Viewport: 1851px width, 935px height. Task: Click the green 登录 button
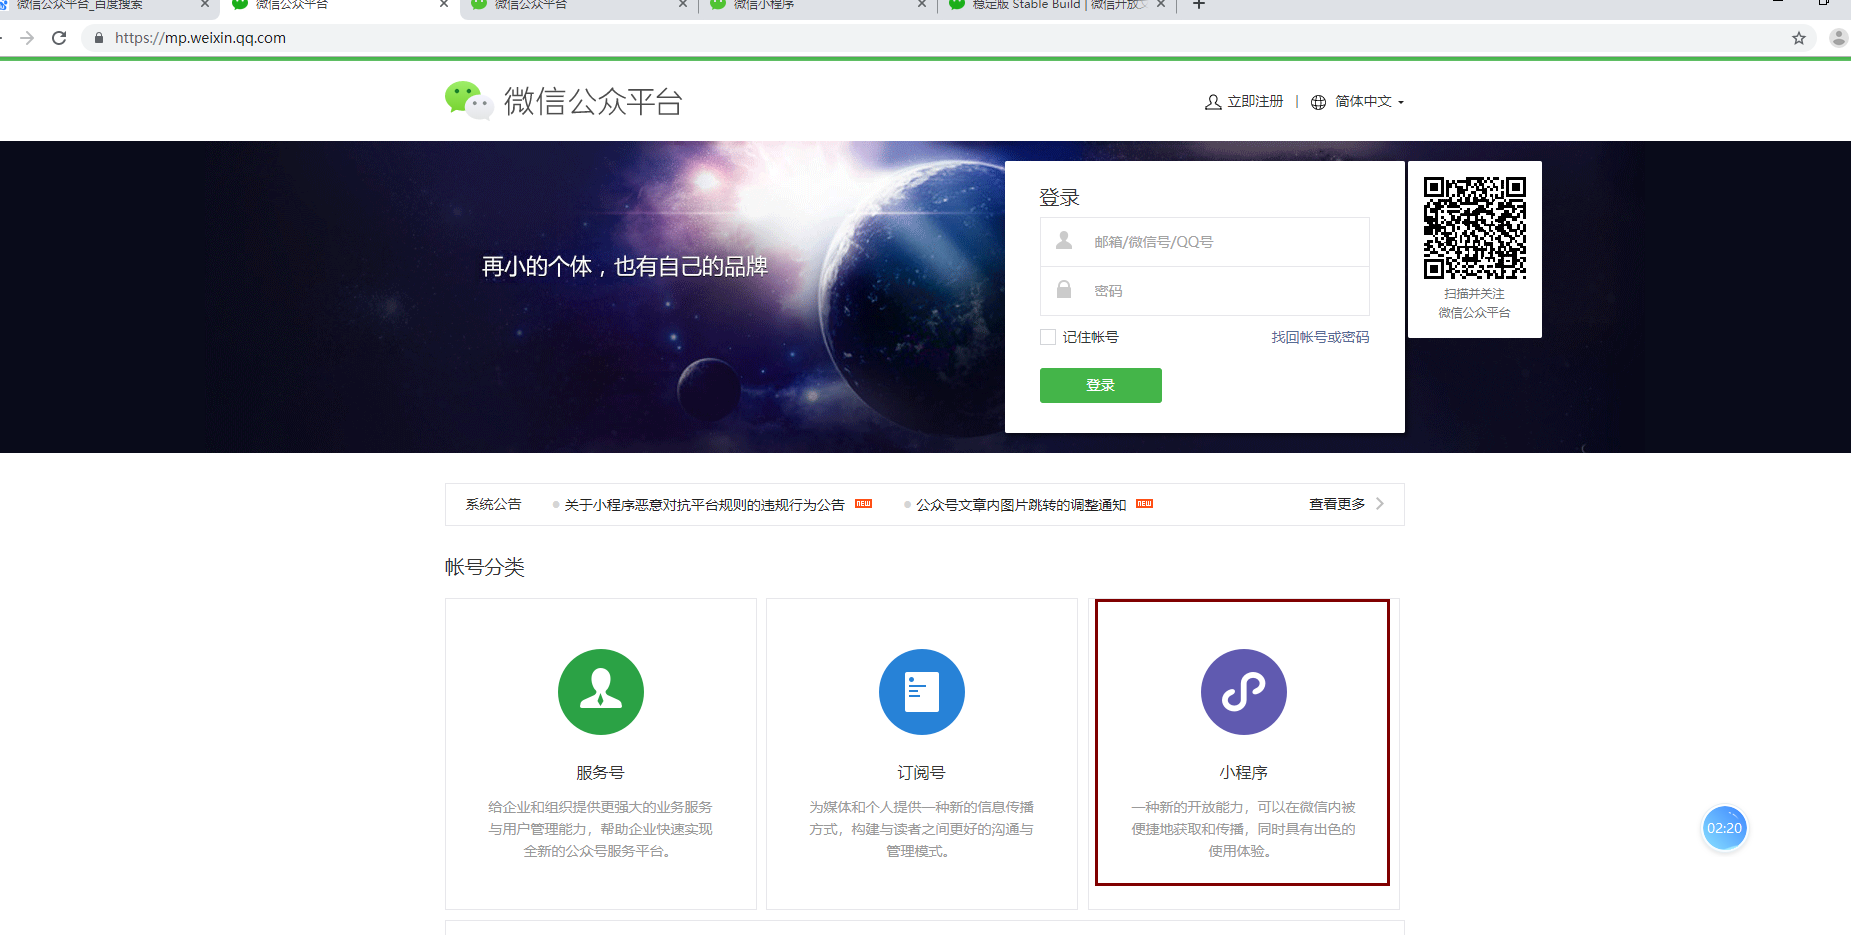click(x=1101, y=386)
